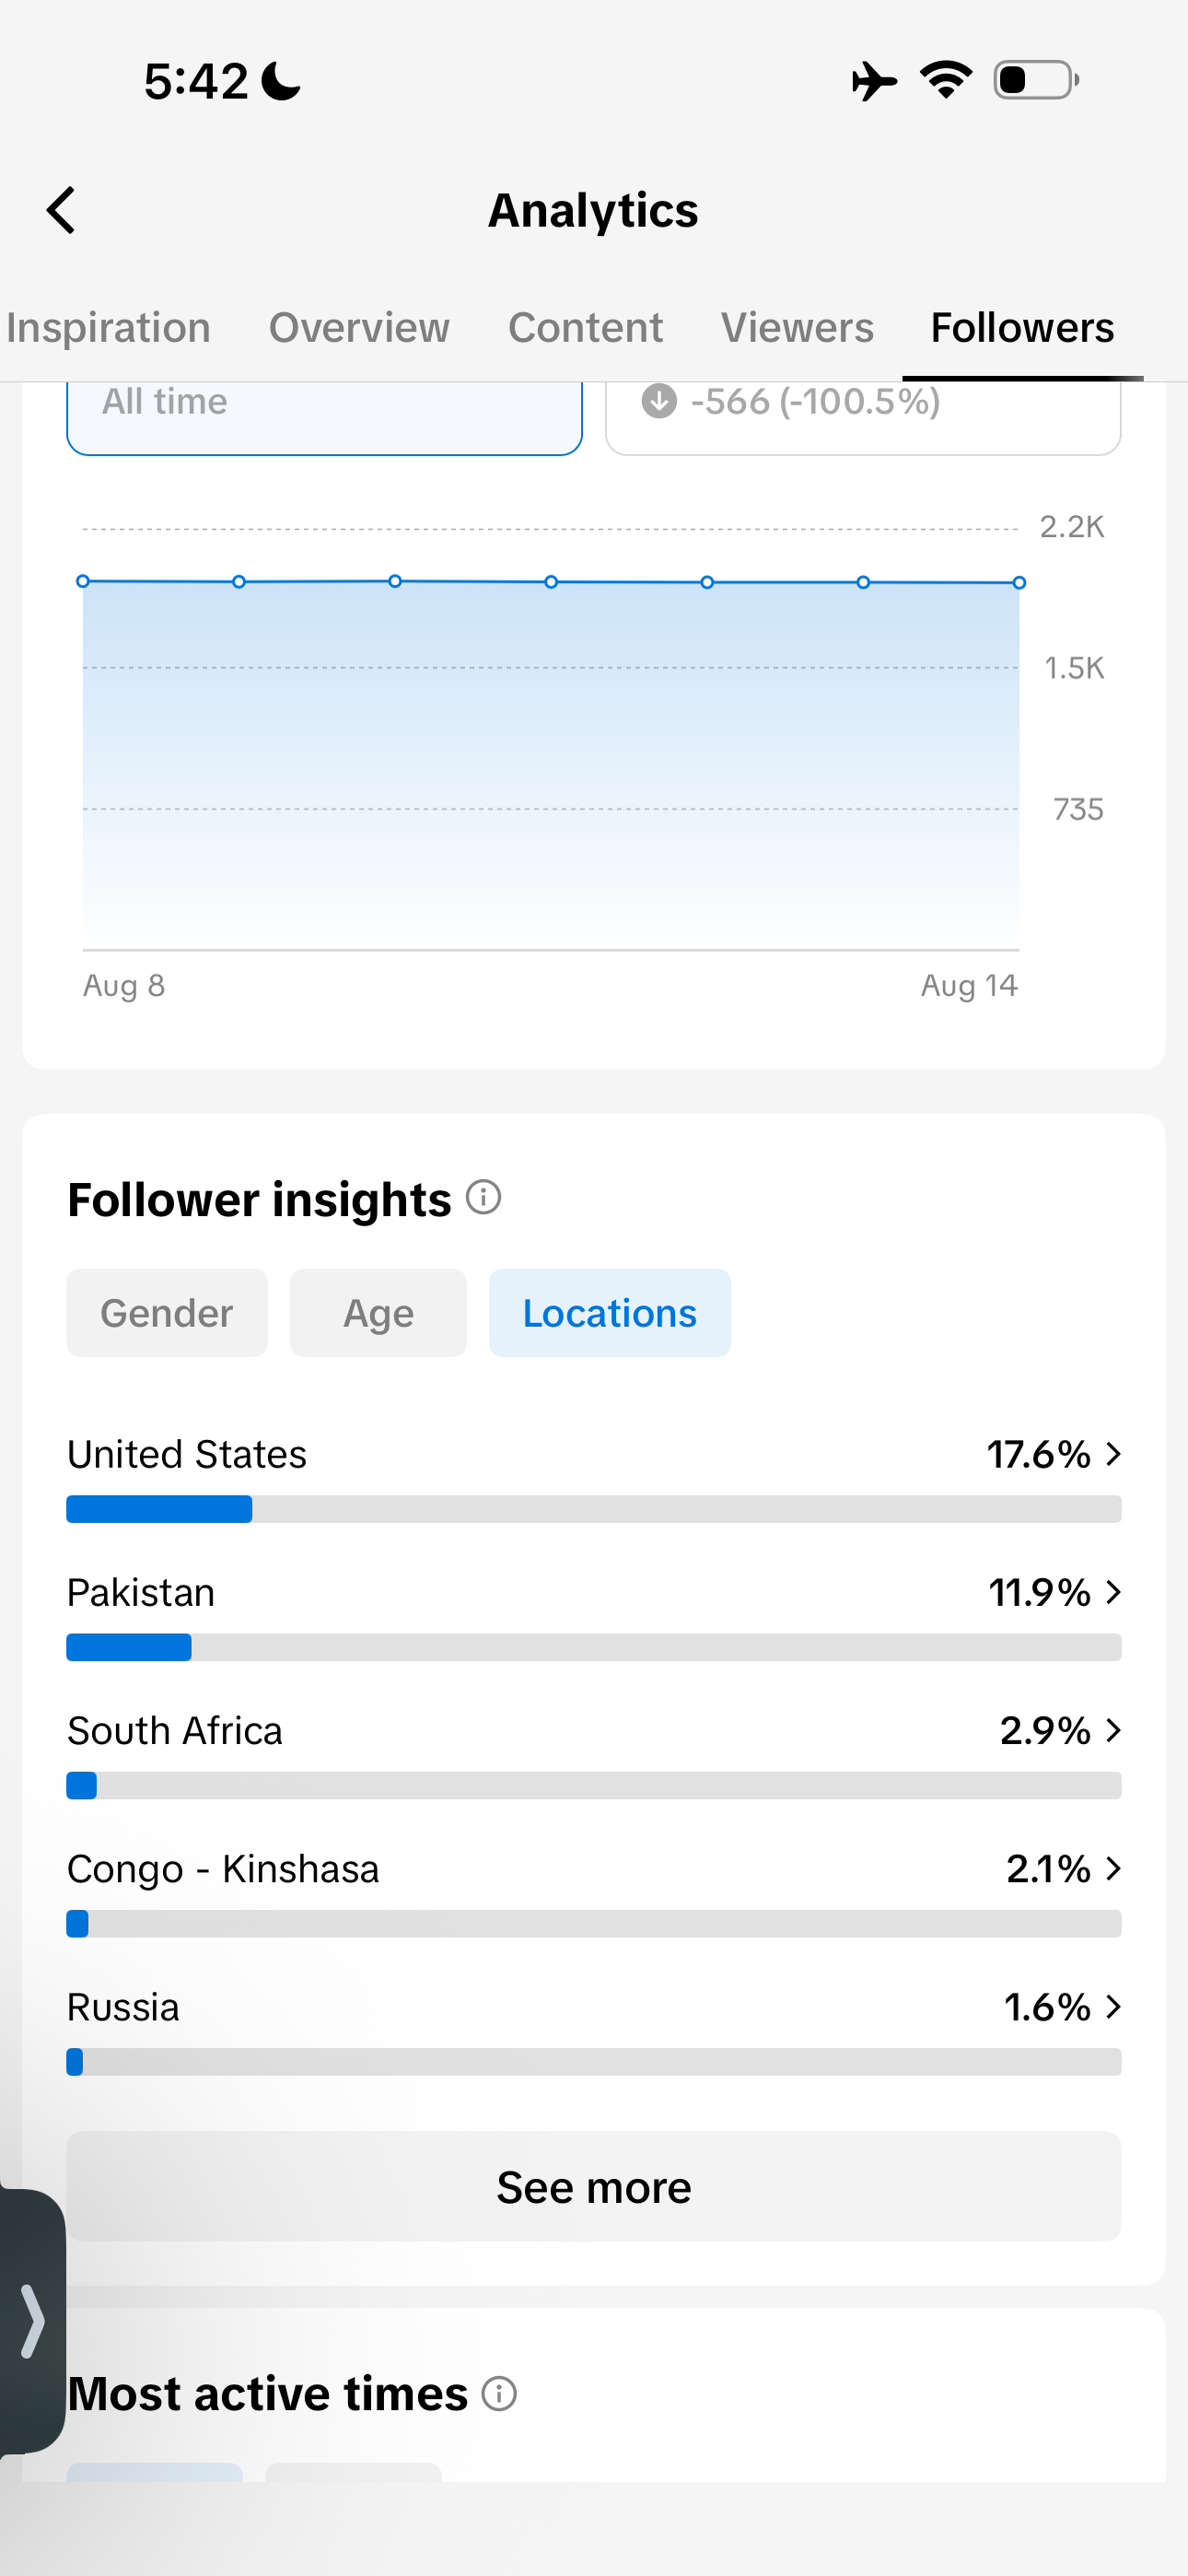The image size is (1188, 2576).
Task: Tap the Aug 14 chart data point
Action: pos(1019,582)
